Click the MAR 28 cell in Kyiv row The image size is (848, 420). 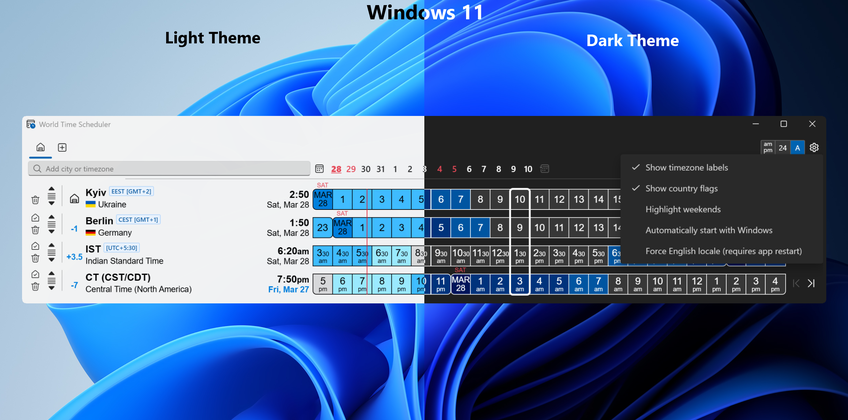(x=323, y=199)
